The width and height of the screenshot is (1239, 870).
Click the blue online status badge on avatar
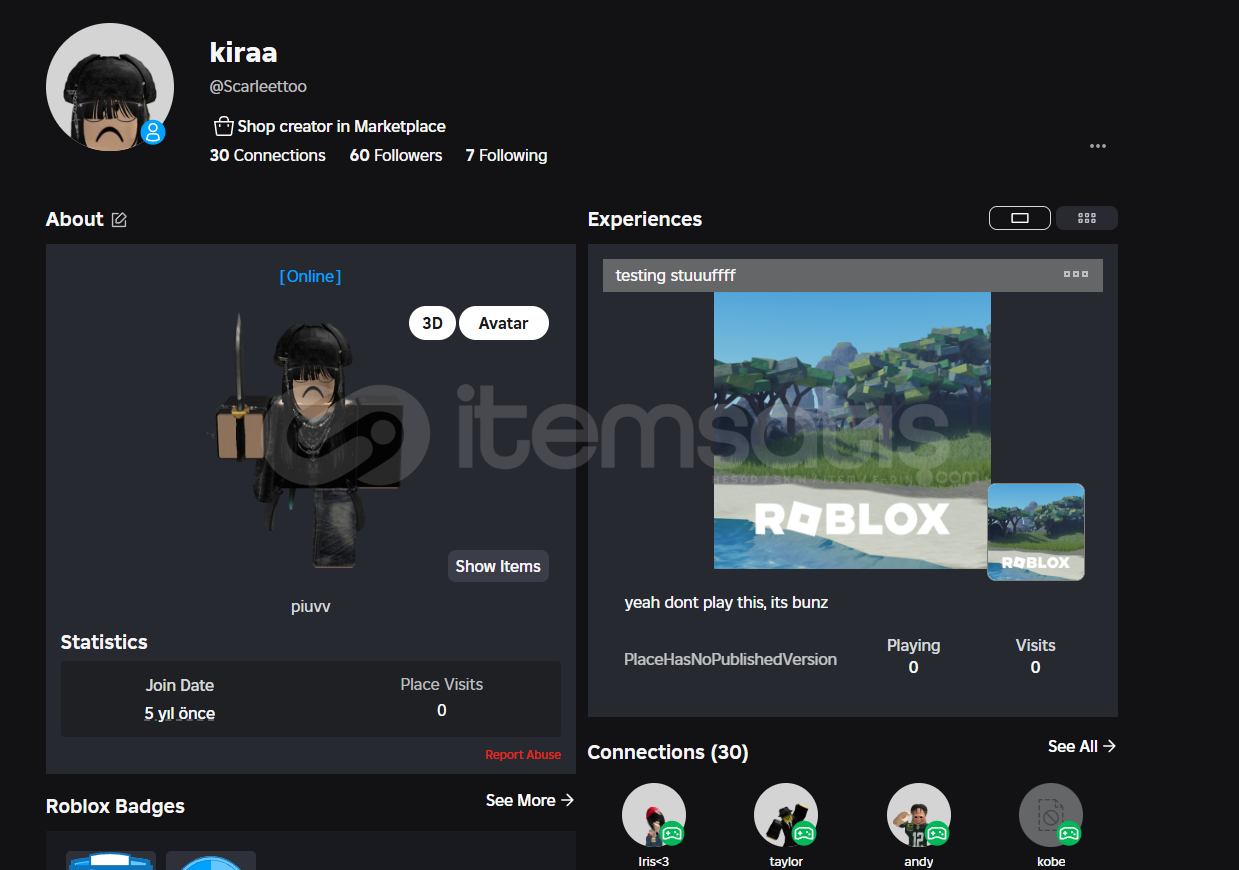[x=153, y=132]
